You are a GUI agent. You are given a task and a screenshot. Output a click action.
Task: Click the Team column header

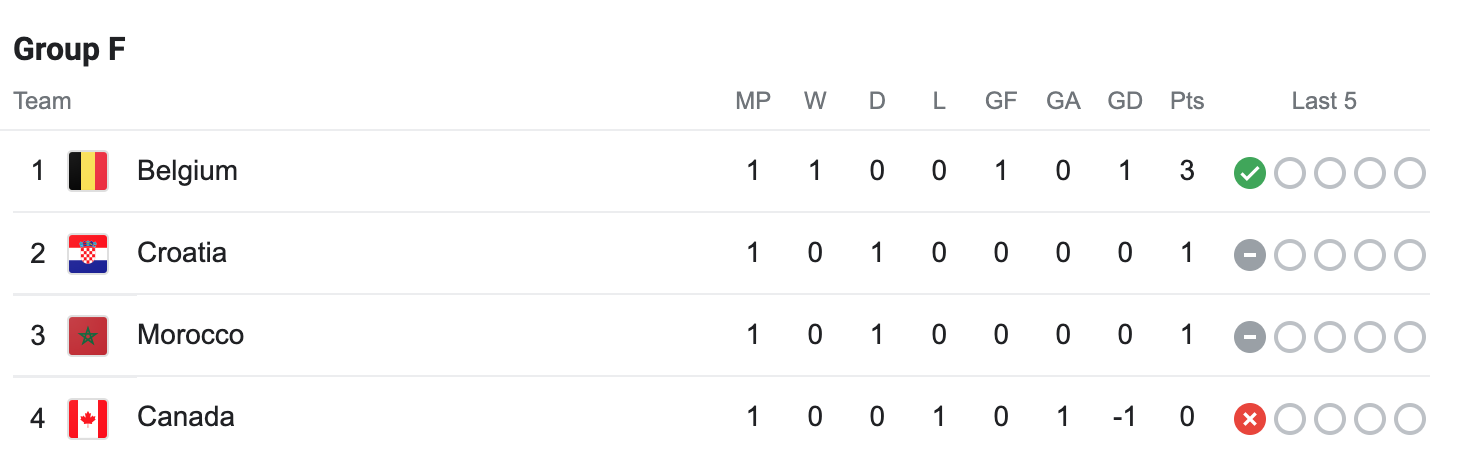click(x=42, y=101)
